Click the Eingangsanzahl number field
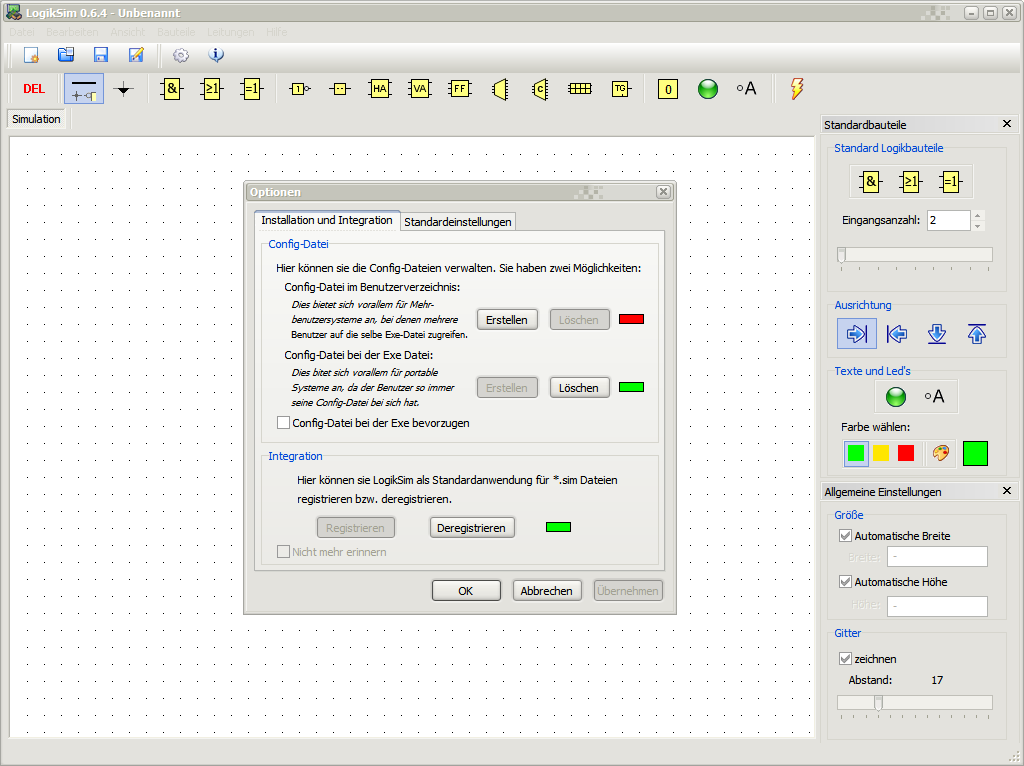 tap(948, 221)
